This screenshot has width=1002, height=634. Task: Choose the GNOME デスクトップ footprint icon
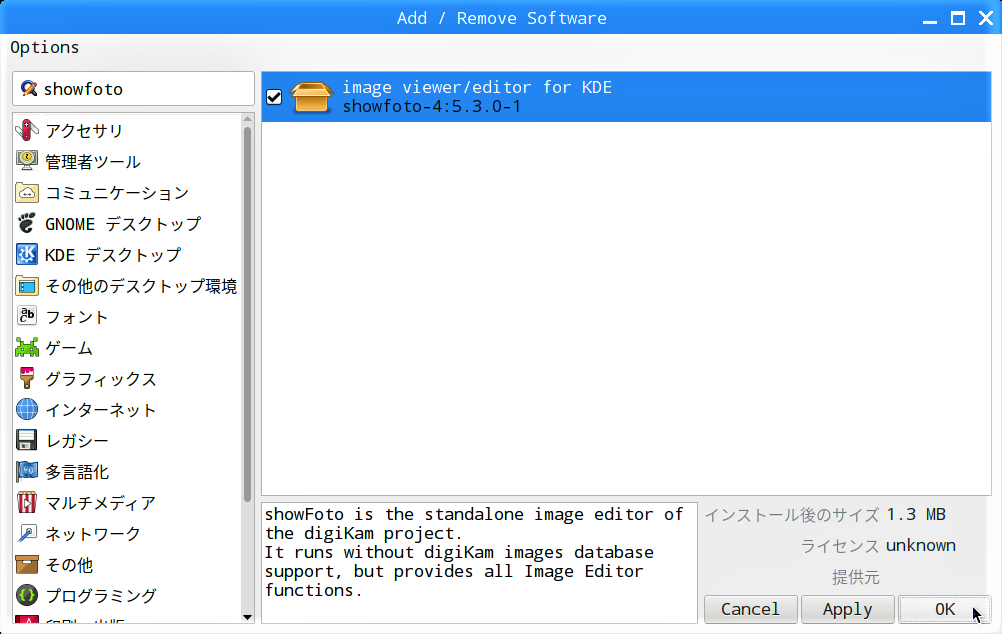click(27, 223)
